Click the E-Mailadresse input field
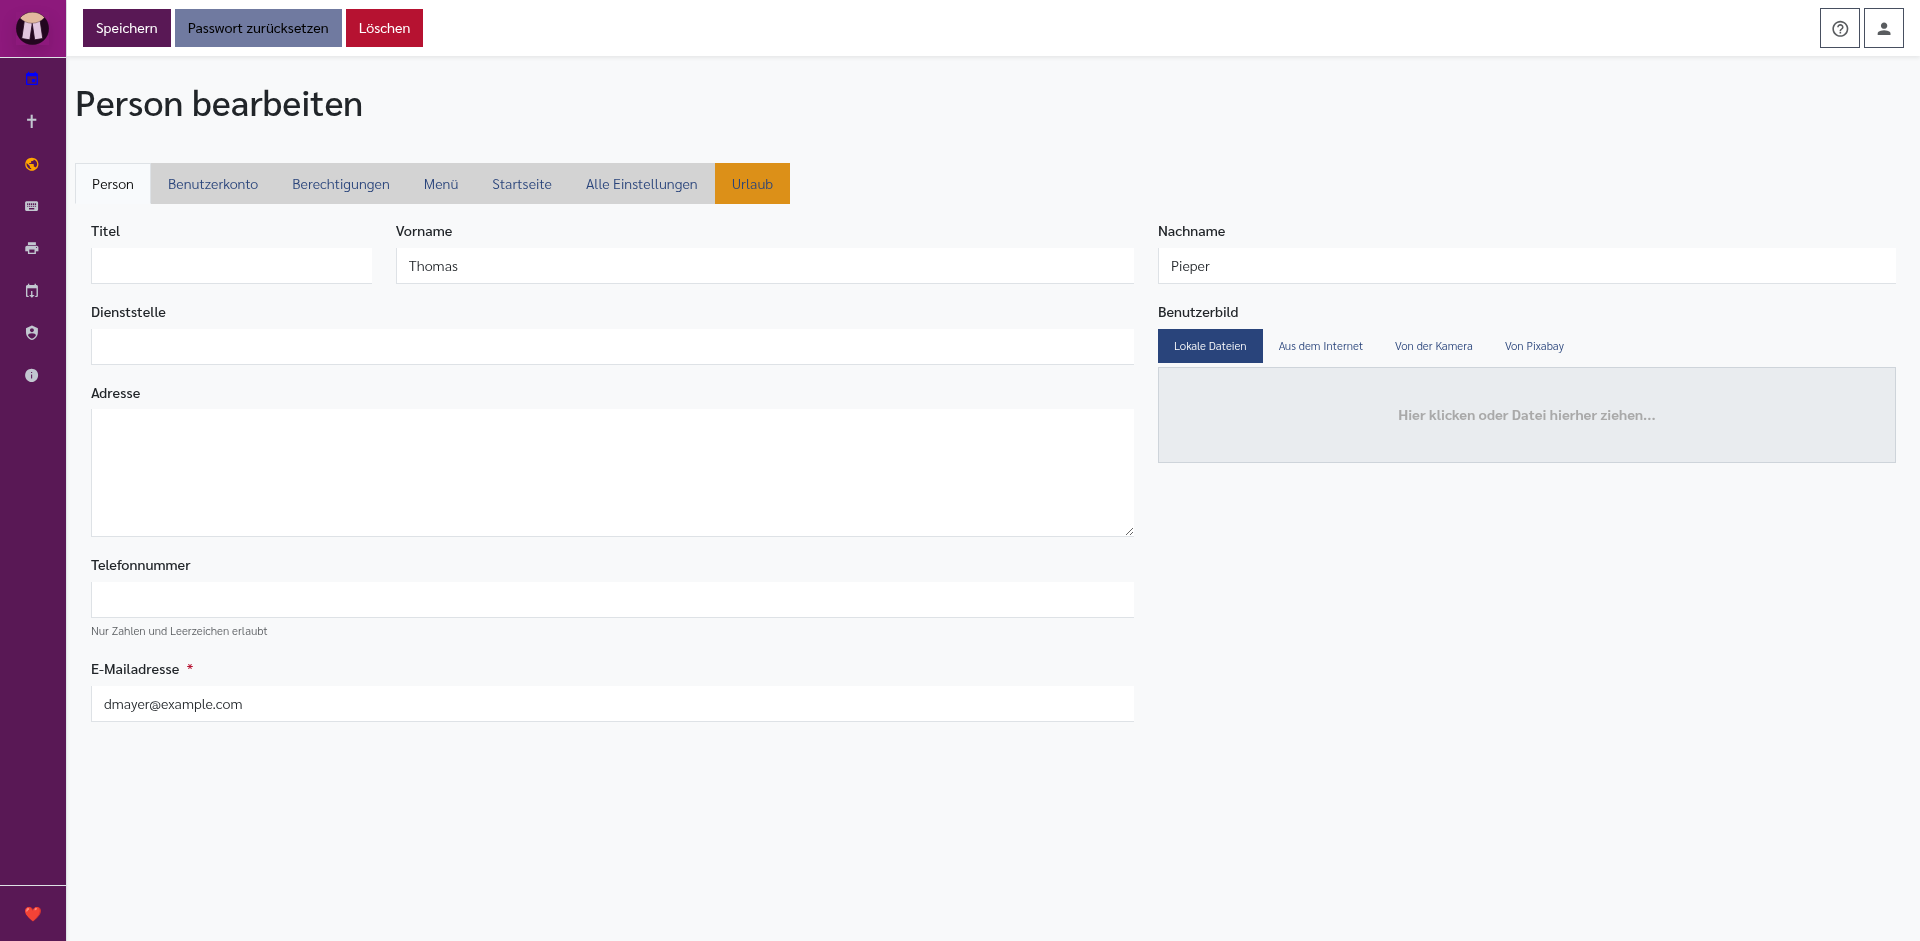This screenshot has height=941, width=1920. pos(612,704)
